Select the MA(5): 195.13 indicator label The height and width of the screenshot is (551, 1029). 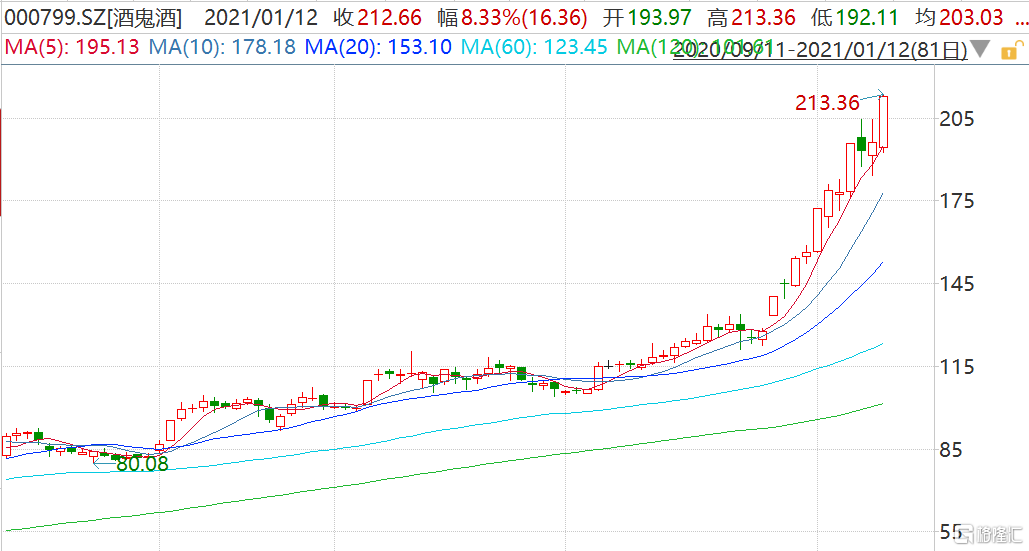point(72,47)
